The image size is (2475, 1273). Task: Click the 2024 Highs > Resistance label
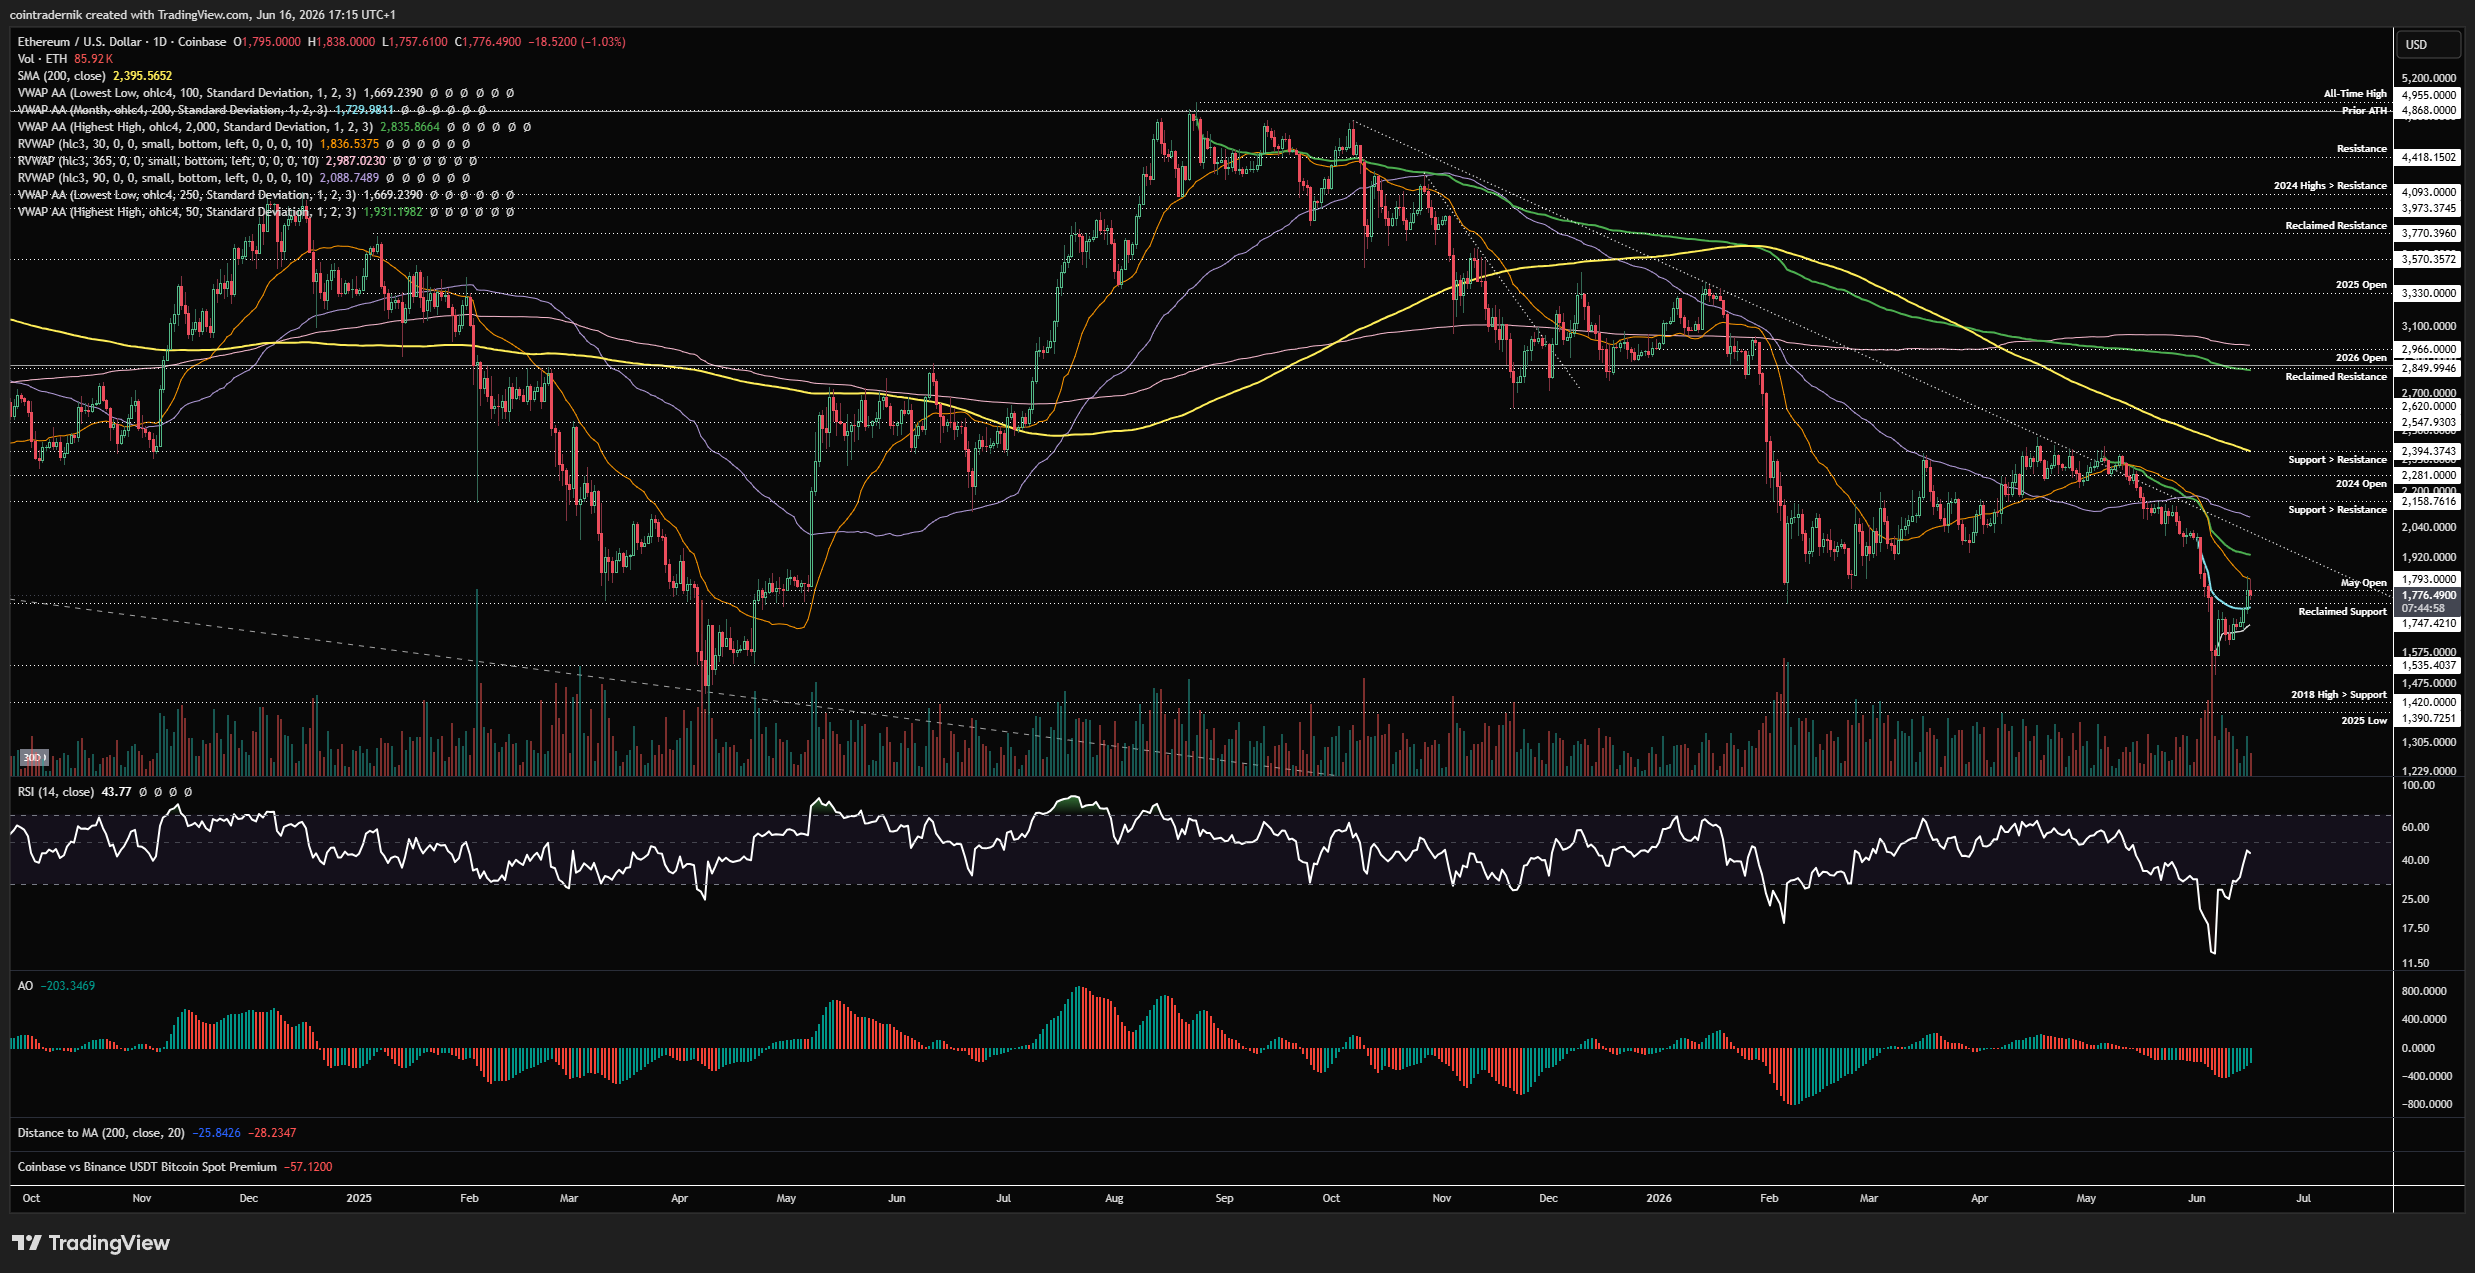tap(2330, 186)
